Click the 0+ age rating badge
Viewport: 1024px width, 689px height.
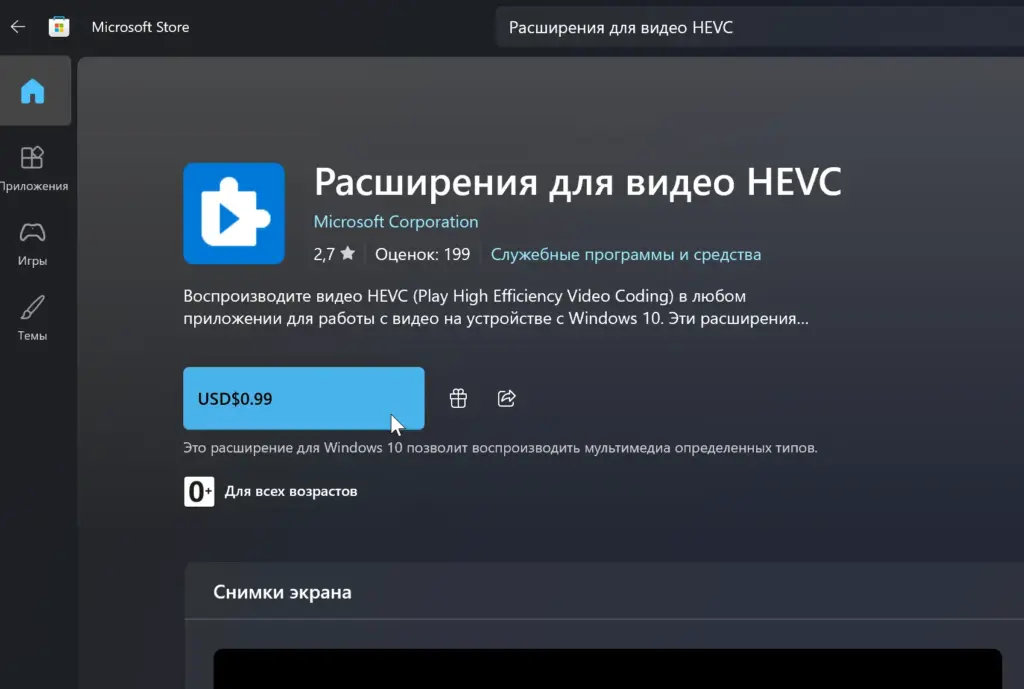199,492
